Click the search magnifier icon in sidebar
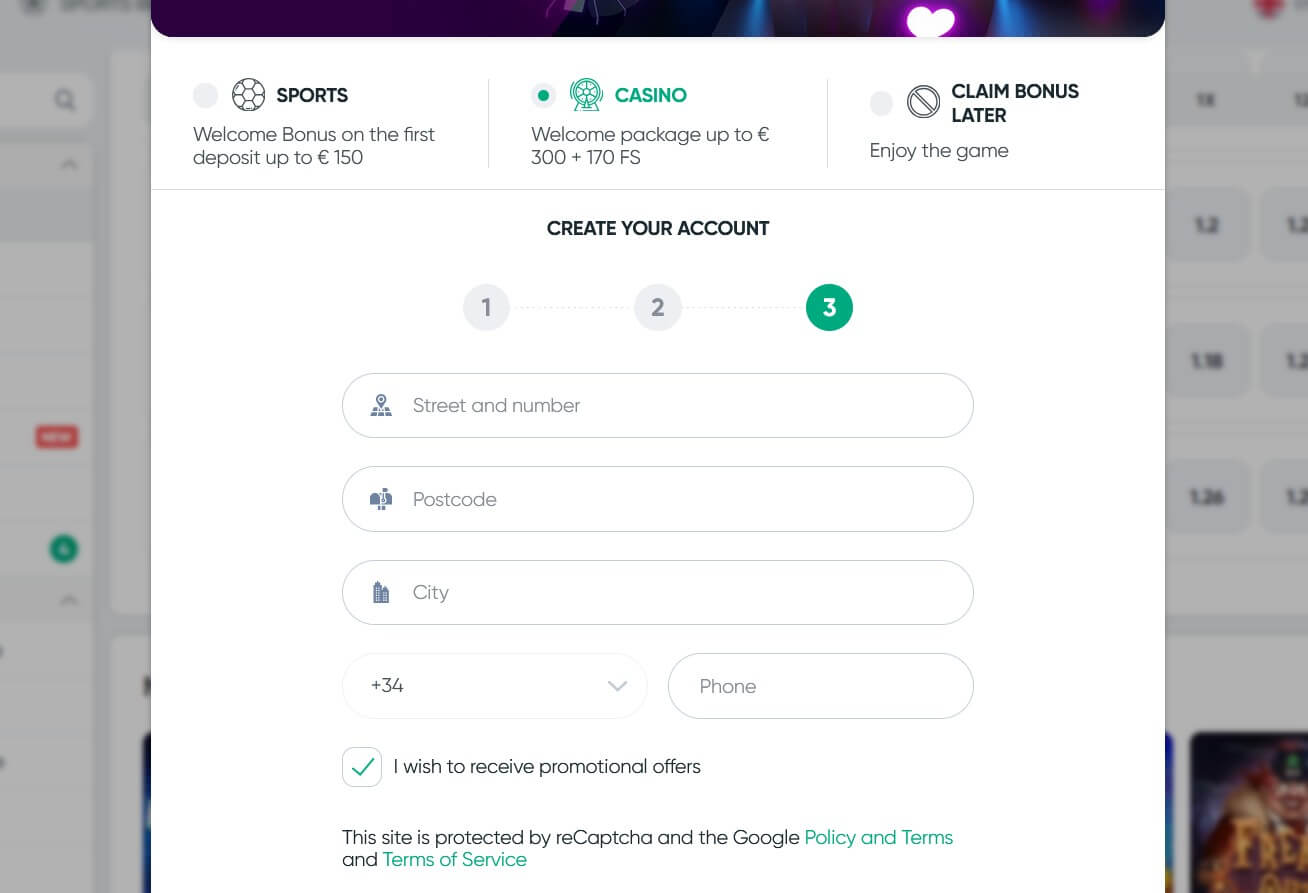 [65, 100]
